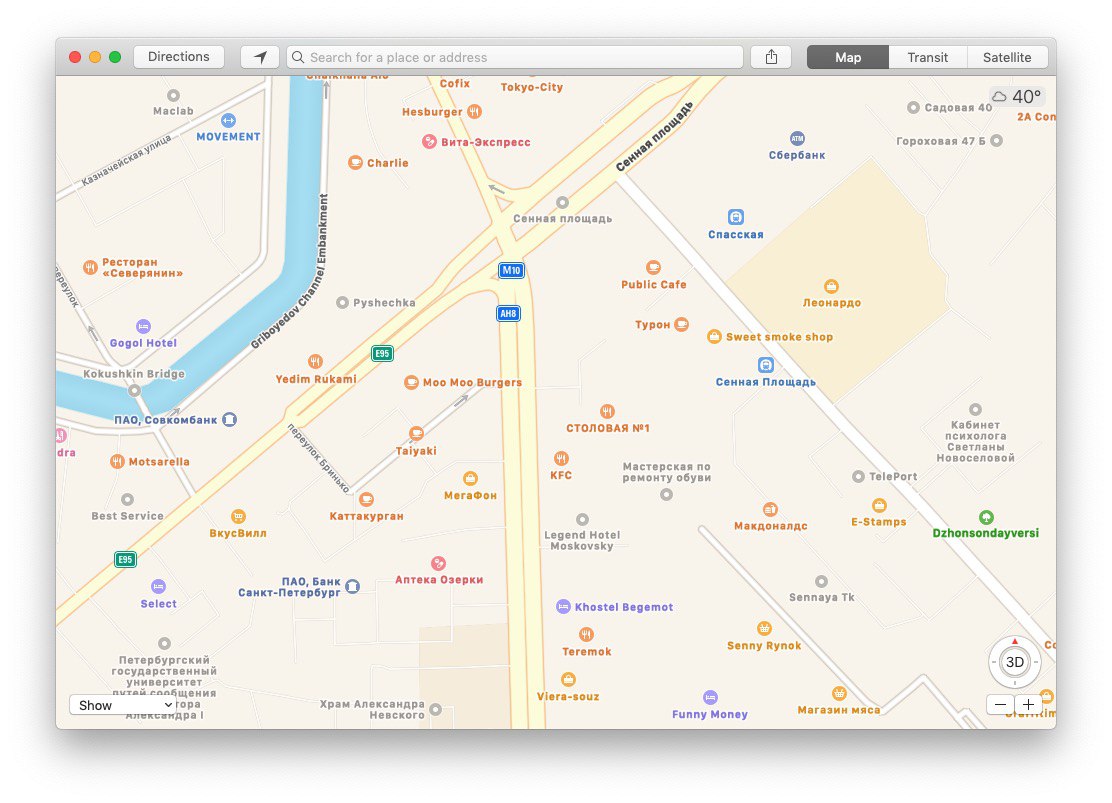The image size is (1112, 803).
Task: Click the Каттакурган cafe pin
Action: 366,499
